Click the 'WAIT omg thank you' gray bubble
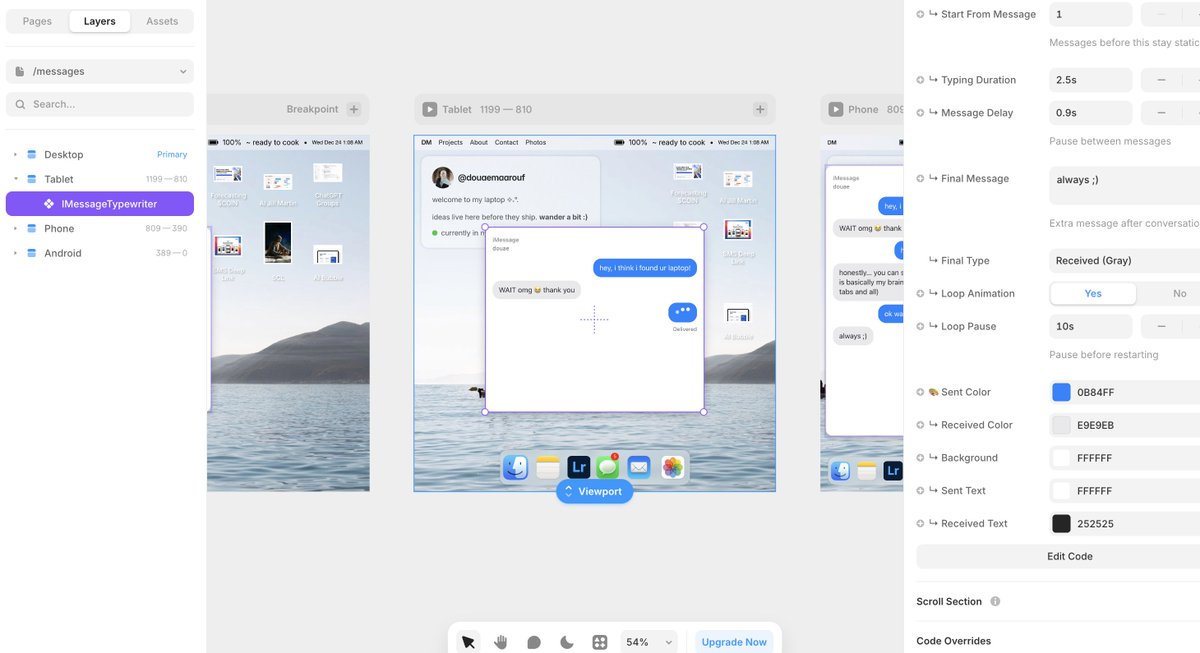This screenshot has height=653, width=1200. (x=538, y=290)
